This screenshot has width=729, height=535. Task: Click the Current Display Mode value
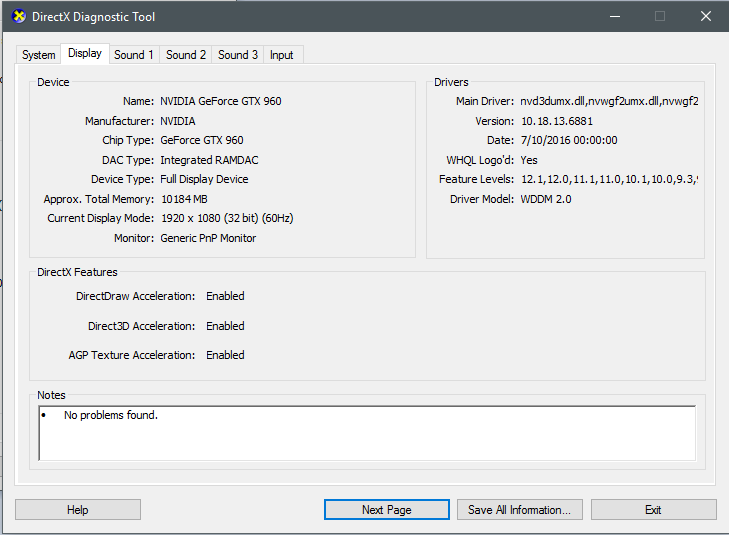(x=227, y=218)
